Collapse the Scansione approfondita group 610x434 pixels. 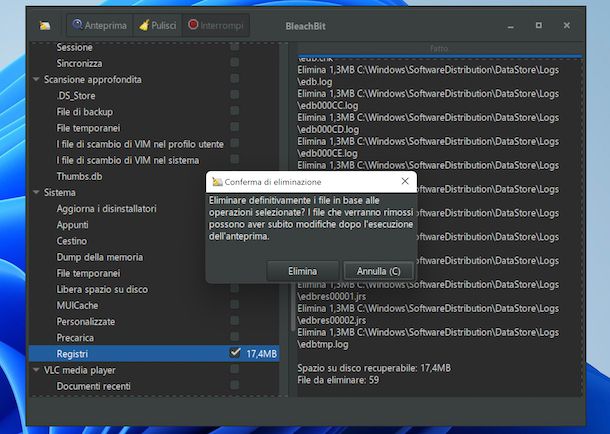coord(36,79)
